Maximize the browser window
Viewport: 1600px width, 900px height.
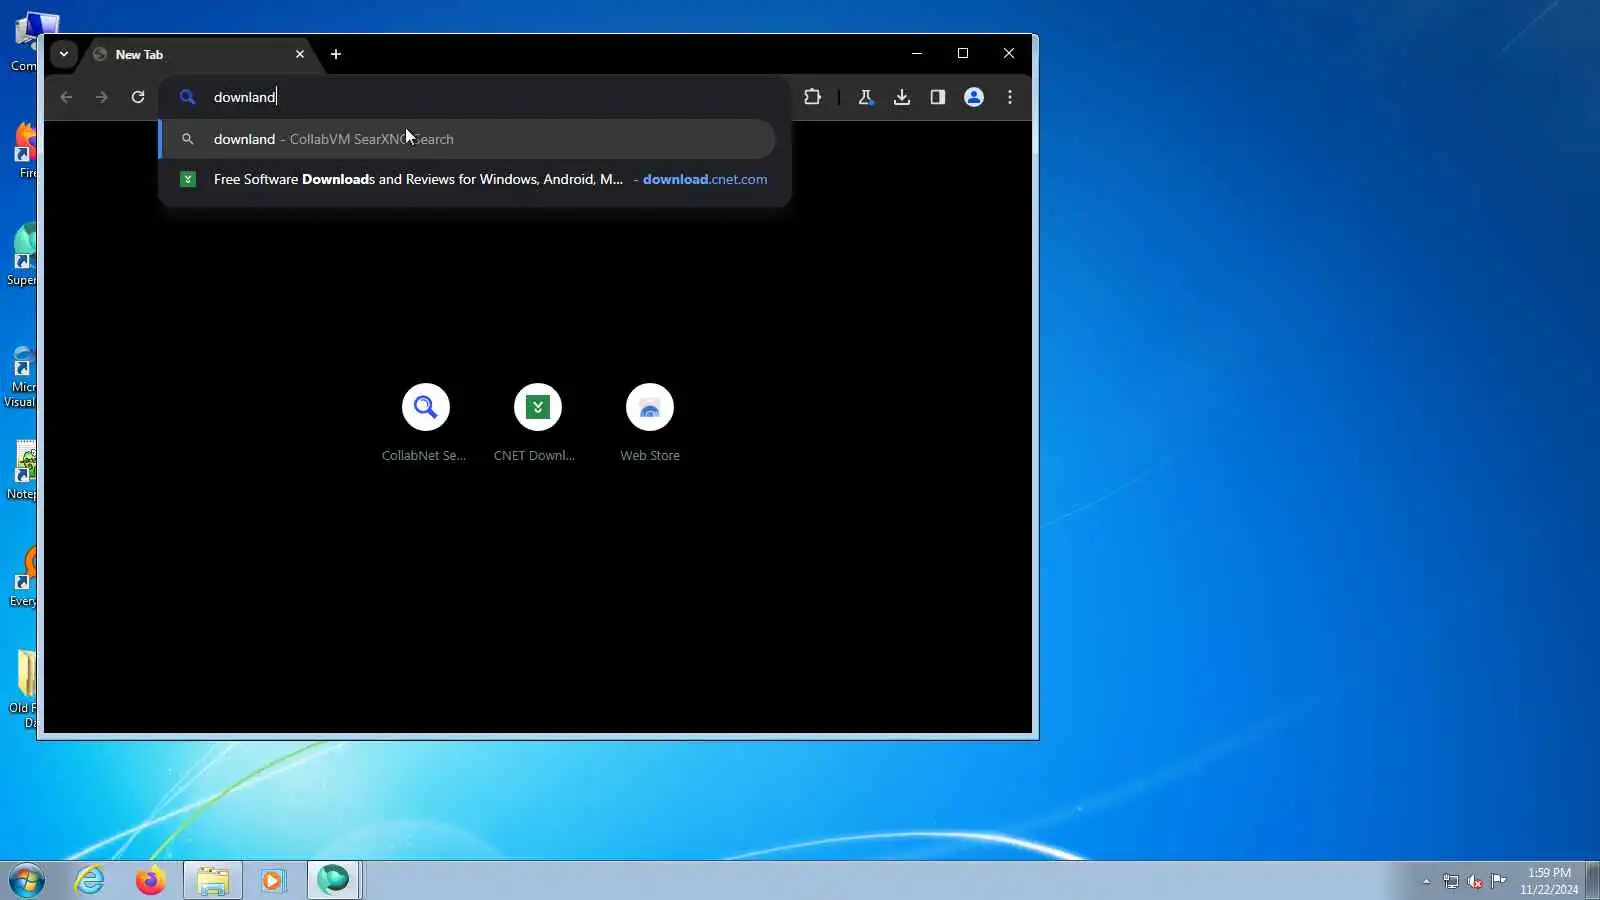point(963,53)
